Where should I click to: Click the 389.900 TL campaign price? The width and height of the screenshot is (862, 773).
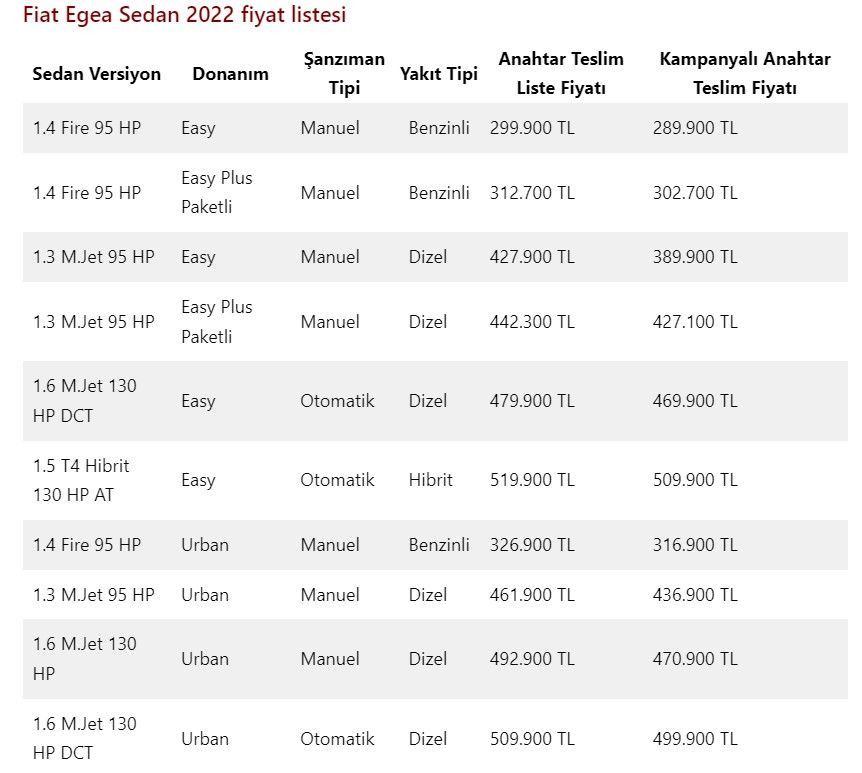click(x=695, y=257)
